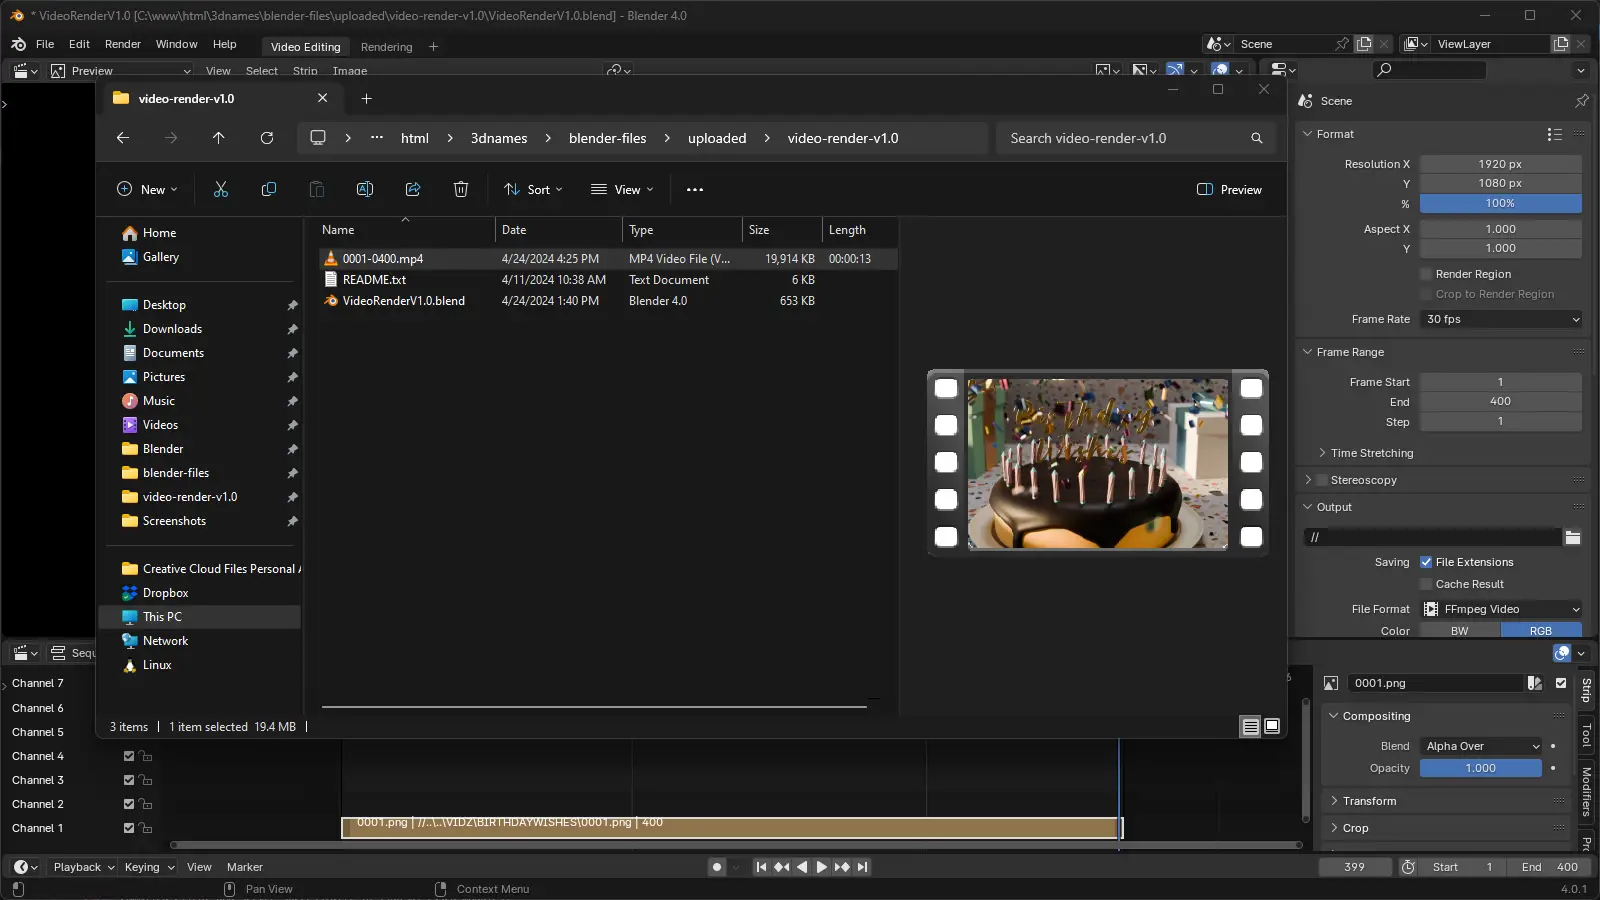Open the output folder browser icon
1600x900 pixels.
pyautogui.click(x=1573, y=538)
